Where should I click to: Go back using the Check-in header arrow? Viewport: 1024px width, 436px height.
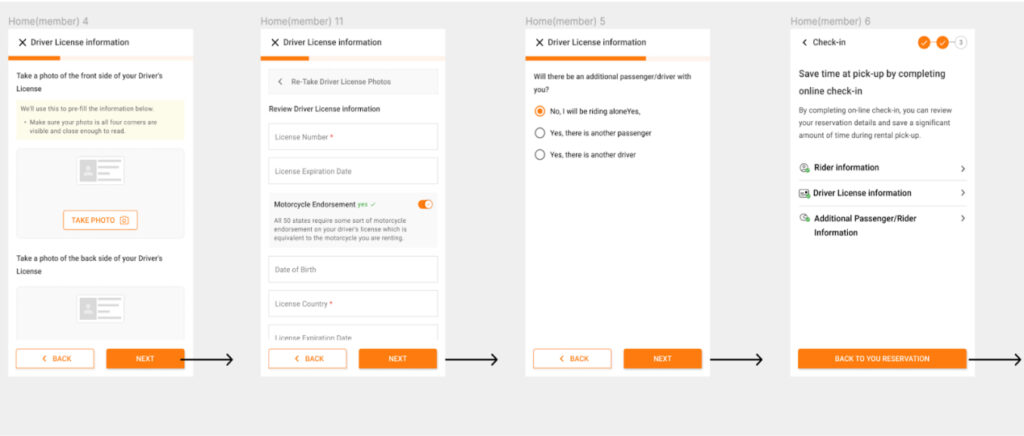pos(804,43)
